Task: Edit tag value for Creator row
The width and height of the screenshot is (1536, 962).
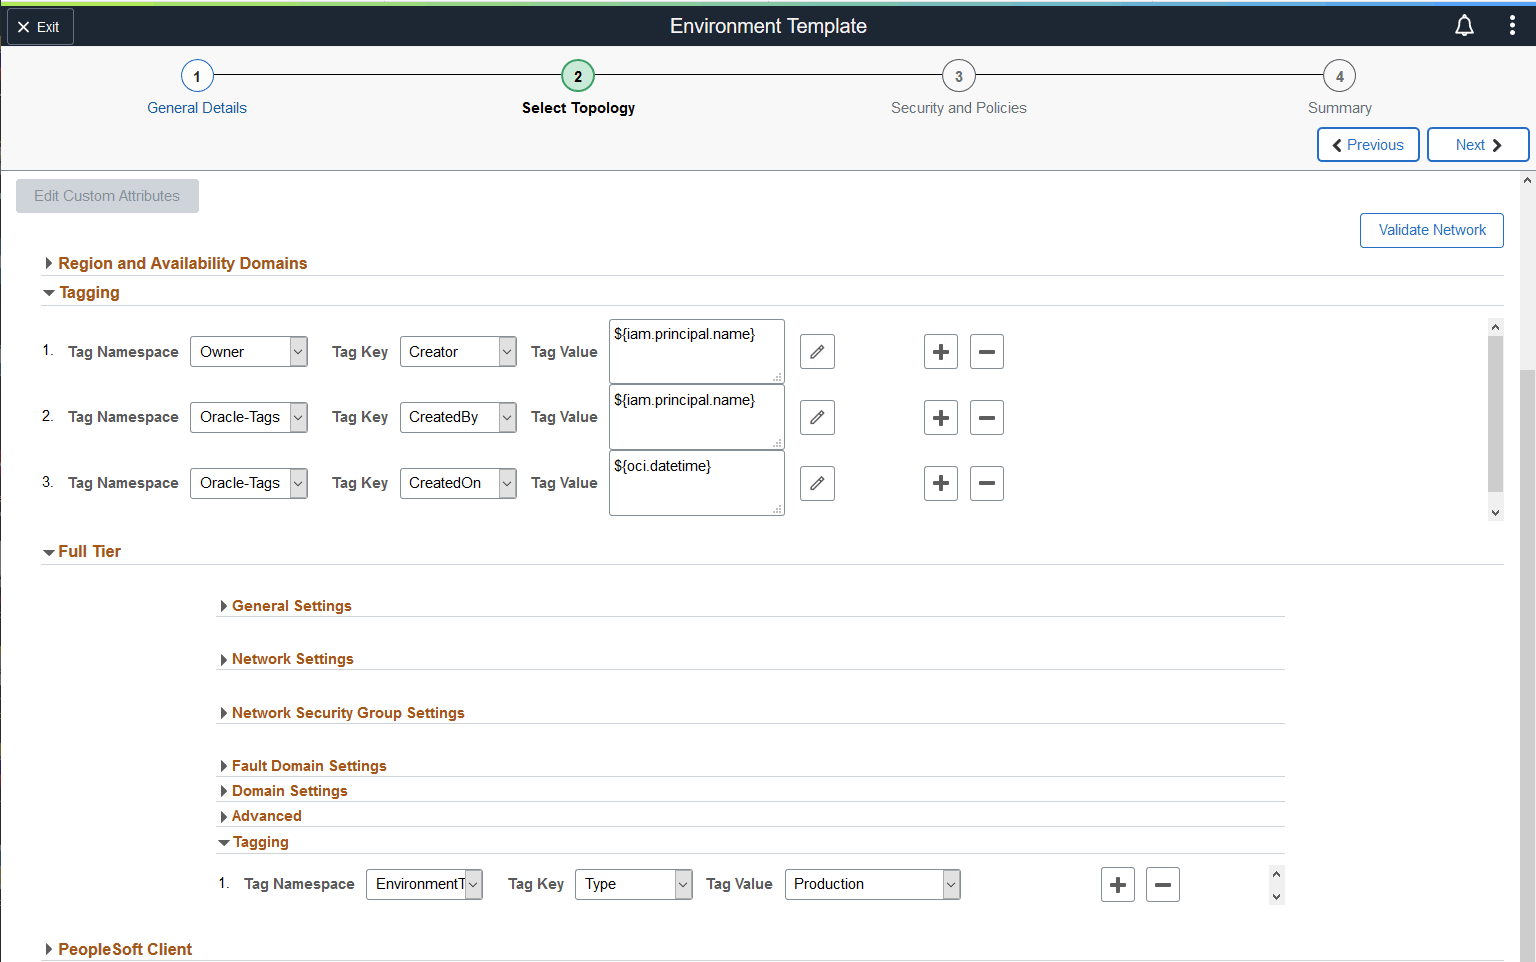Action: point(817,352)
